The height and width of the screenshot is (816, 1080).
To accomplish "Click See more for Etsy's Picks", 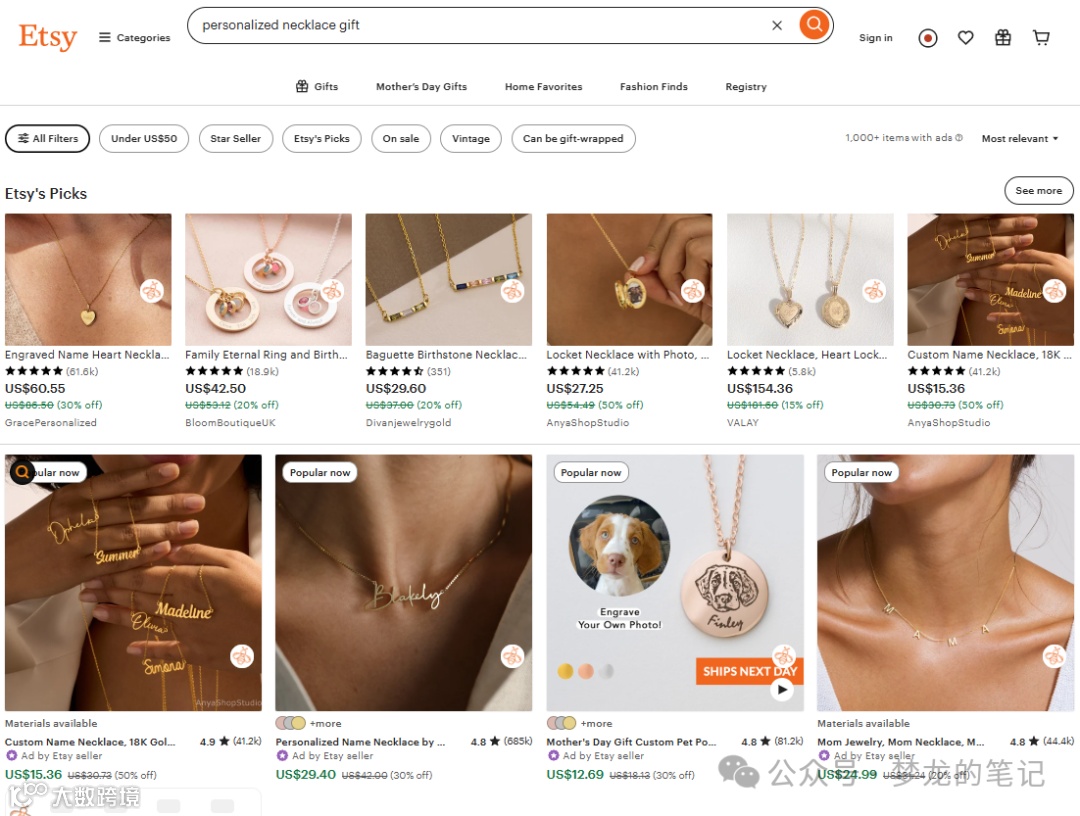I will (x=1038, y=191).
